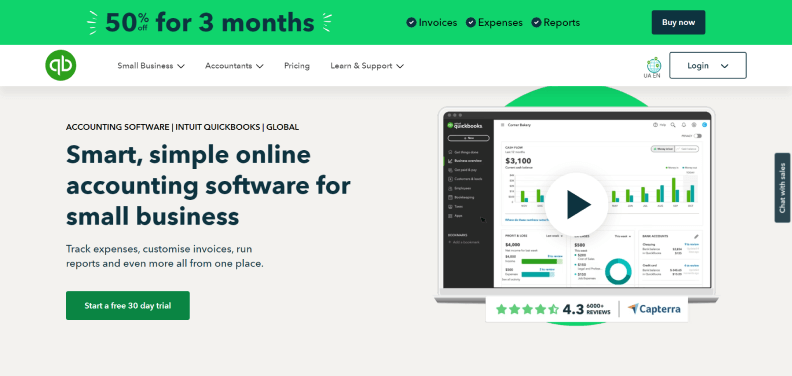Click the QuickBooks green logo
This screenshot has height=376, width=792.
click(x=61, y=65)
